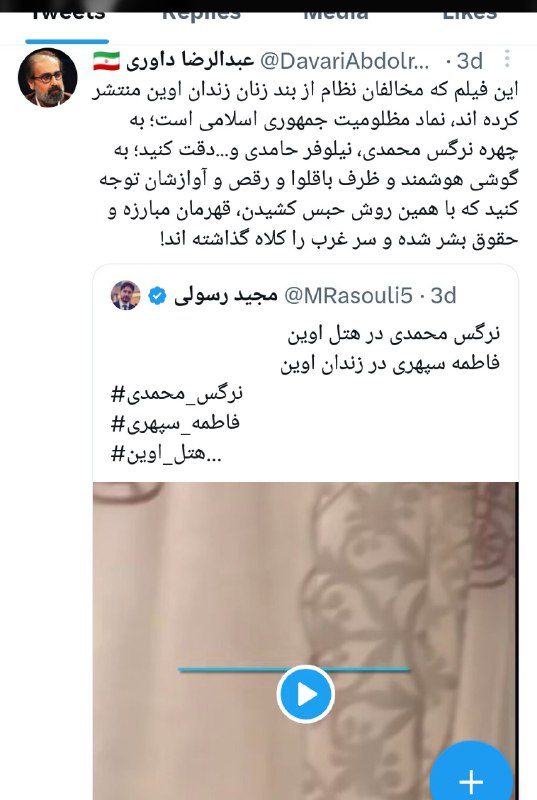Screen dimensions: 537x800
Task: Click the Iran flag emoji beside name
Action: (107, 61)
